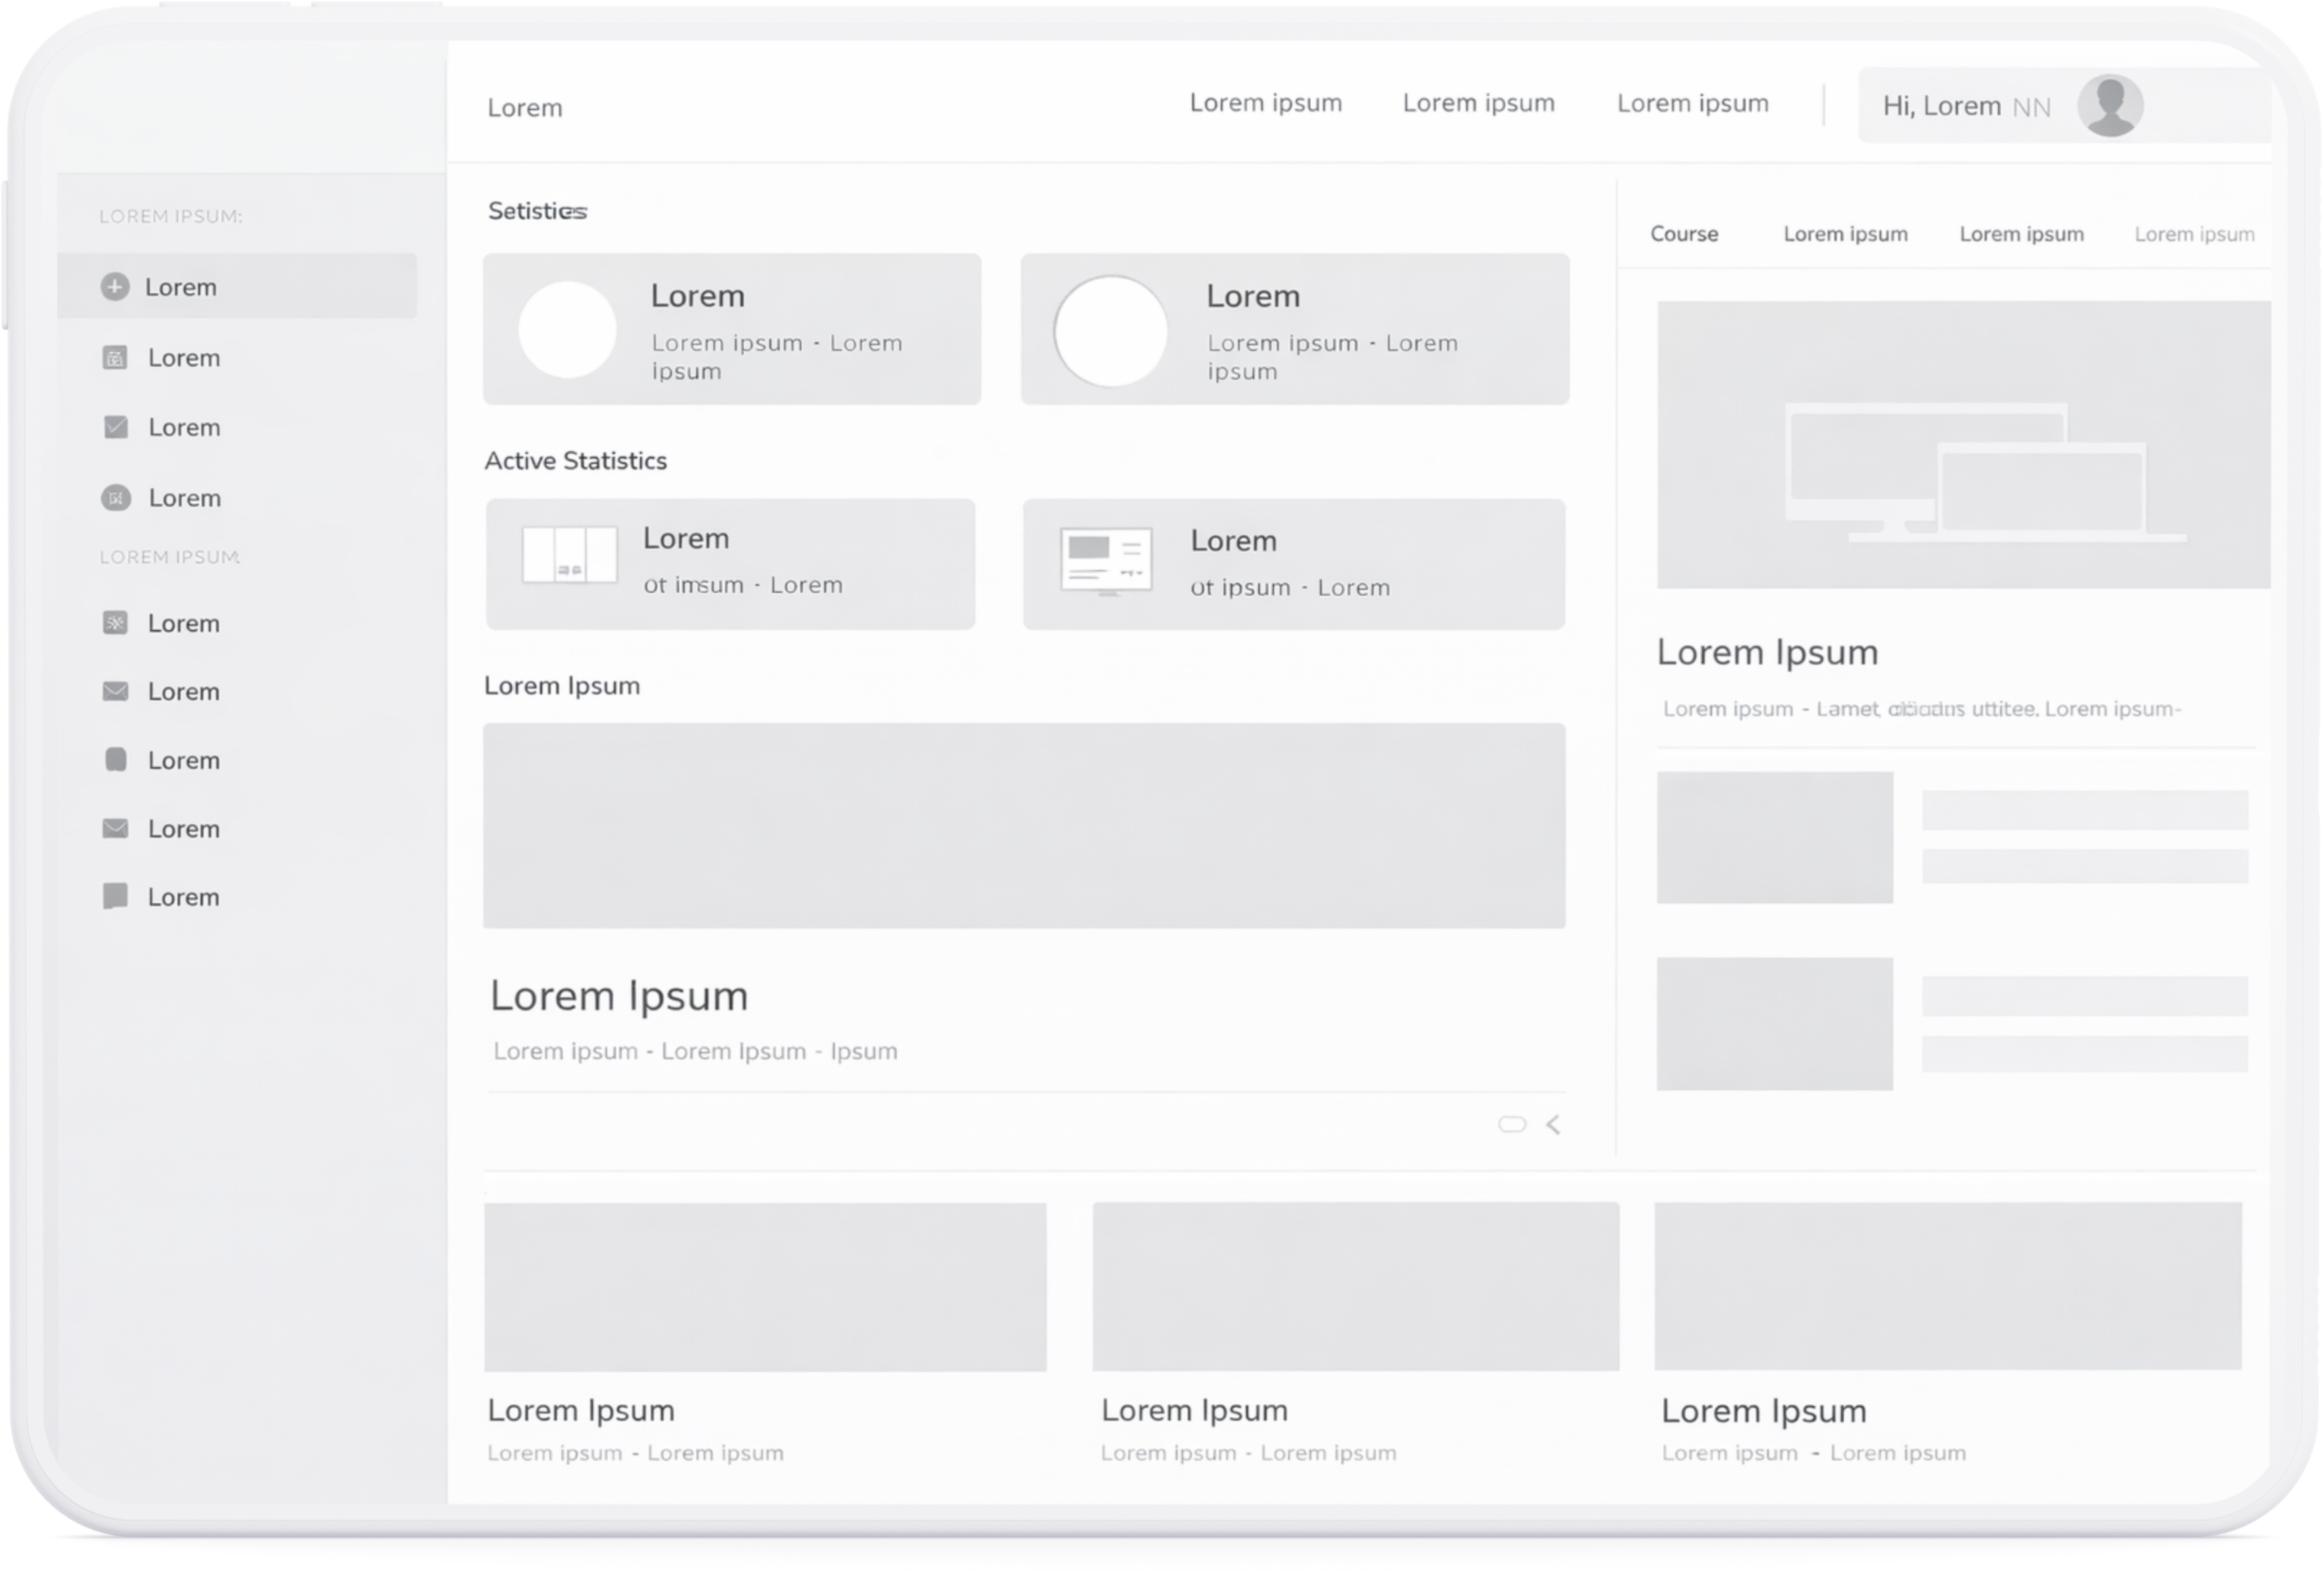Viewport: 2324px width, 1575px height.
Task: Click the plus circle icon in sidebar
Action: 115,287
